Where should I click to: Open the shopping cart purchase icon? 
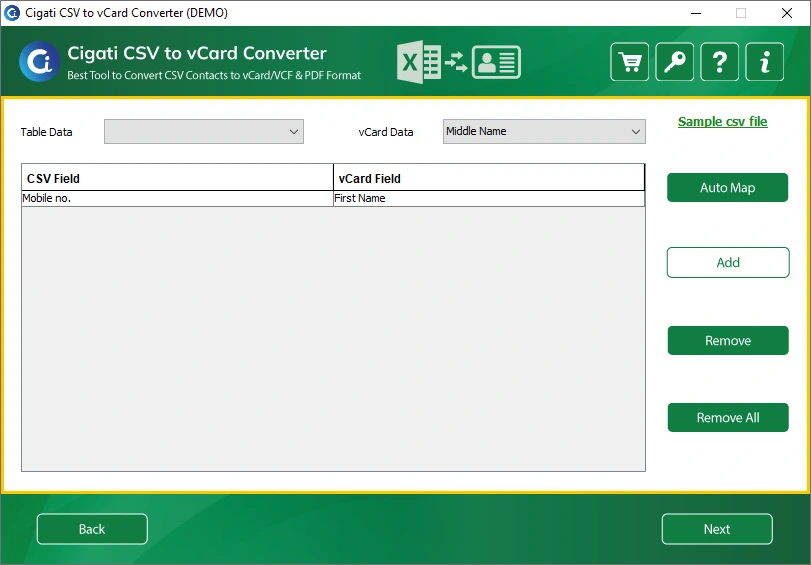(x=629, y=62)
